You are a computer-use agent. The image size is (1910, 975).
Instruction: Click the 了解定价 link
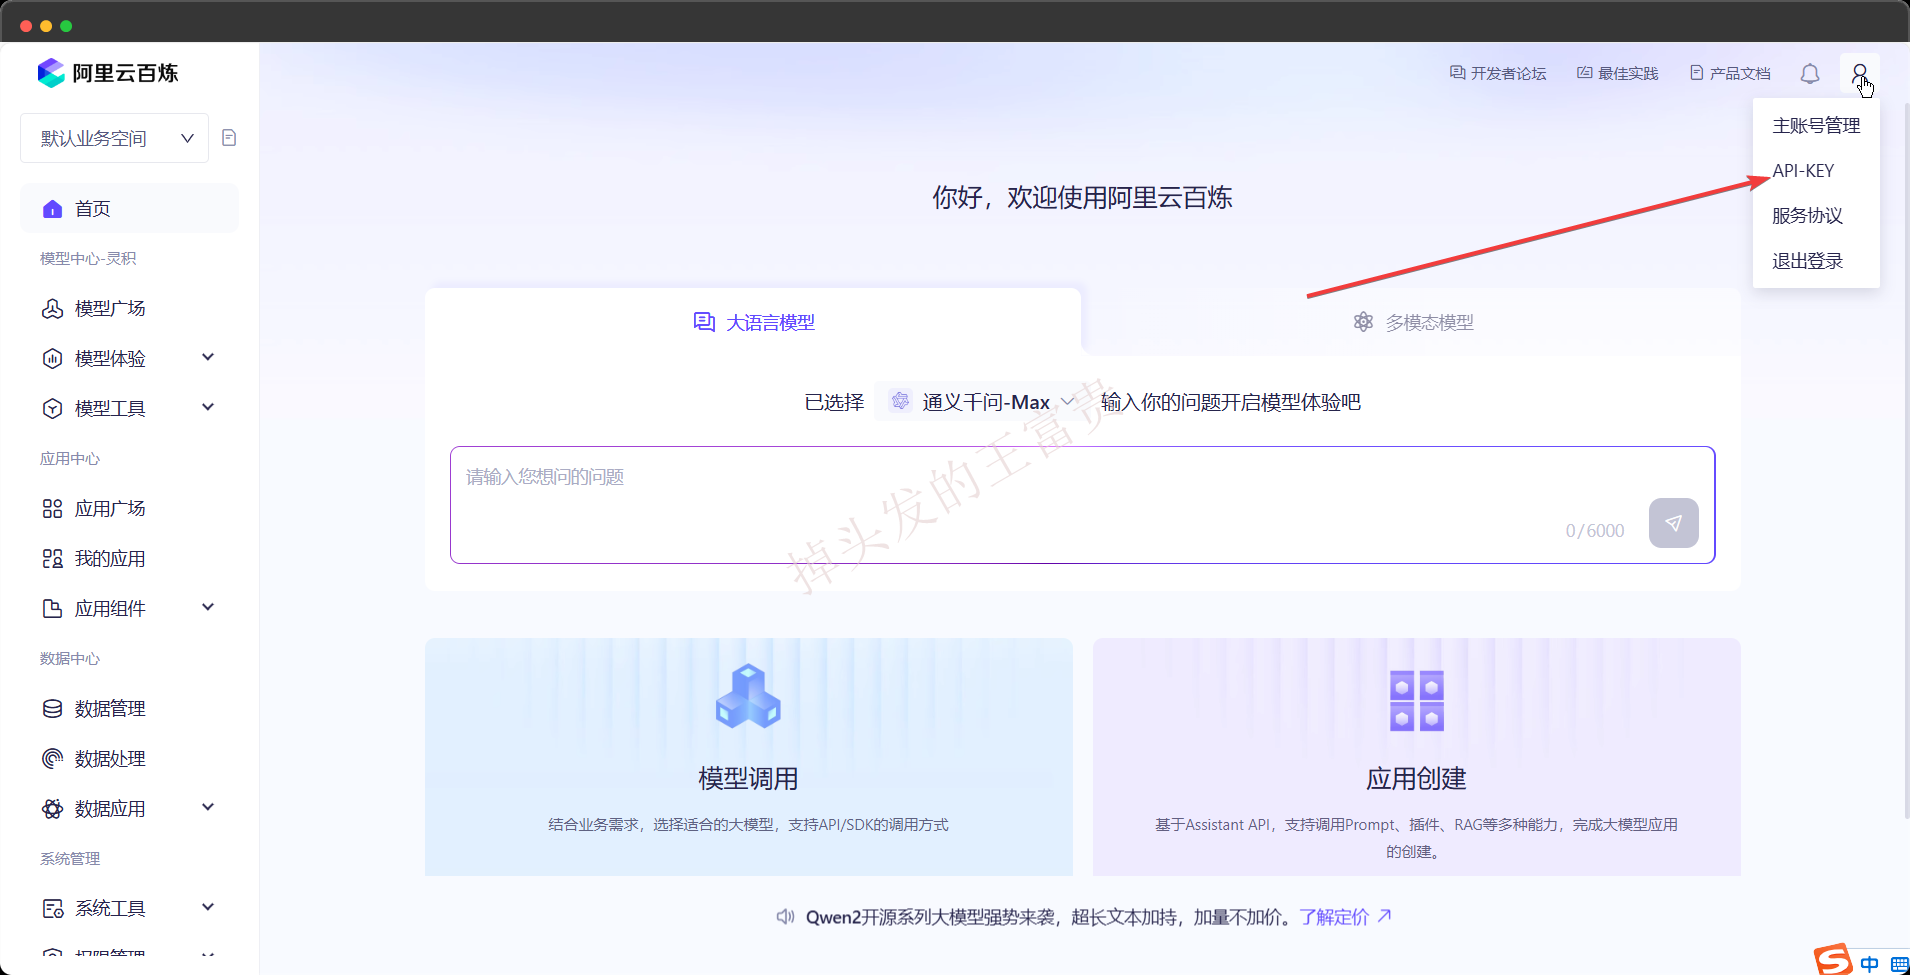click(x=1334, y=917)
